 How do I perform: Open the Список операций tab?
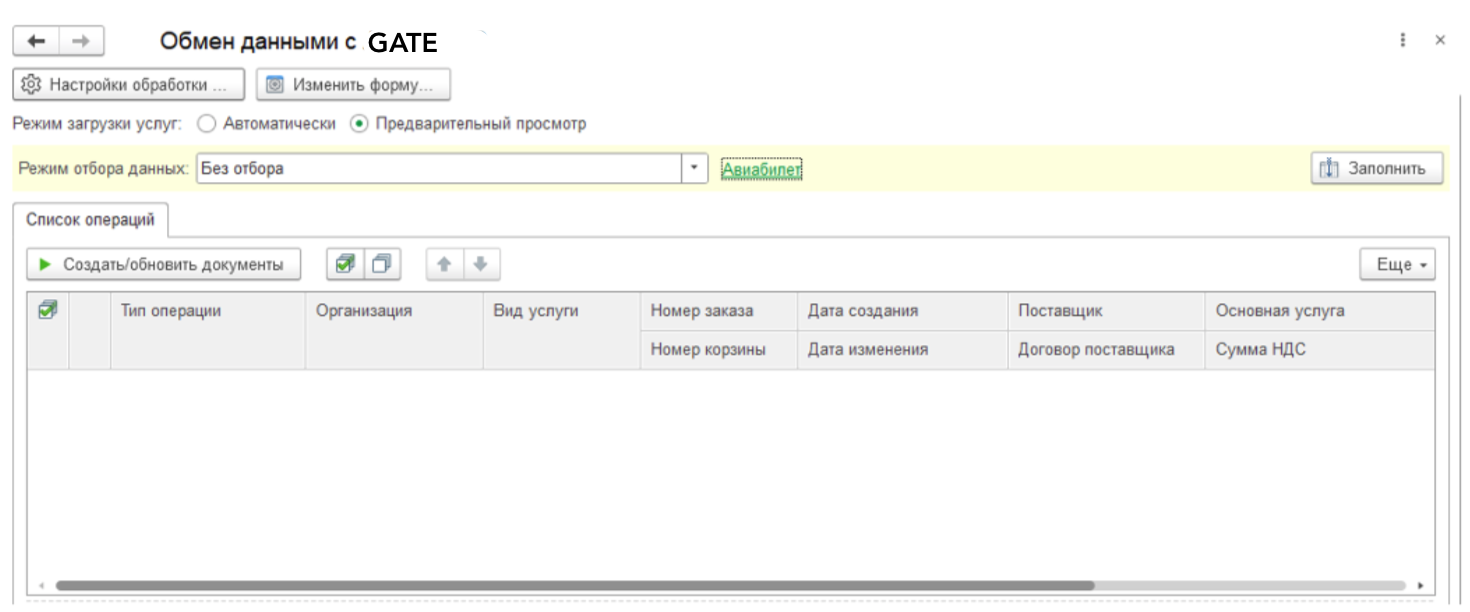[x=90, y=220]
